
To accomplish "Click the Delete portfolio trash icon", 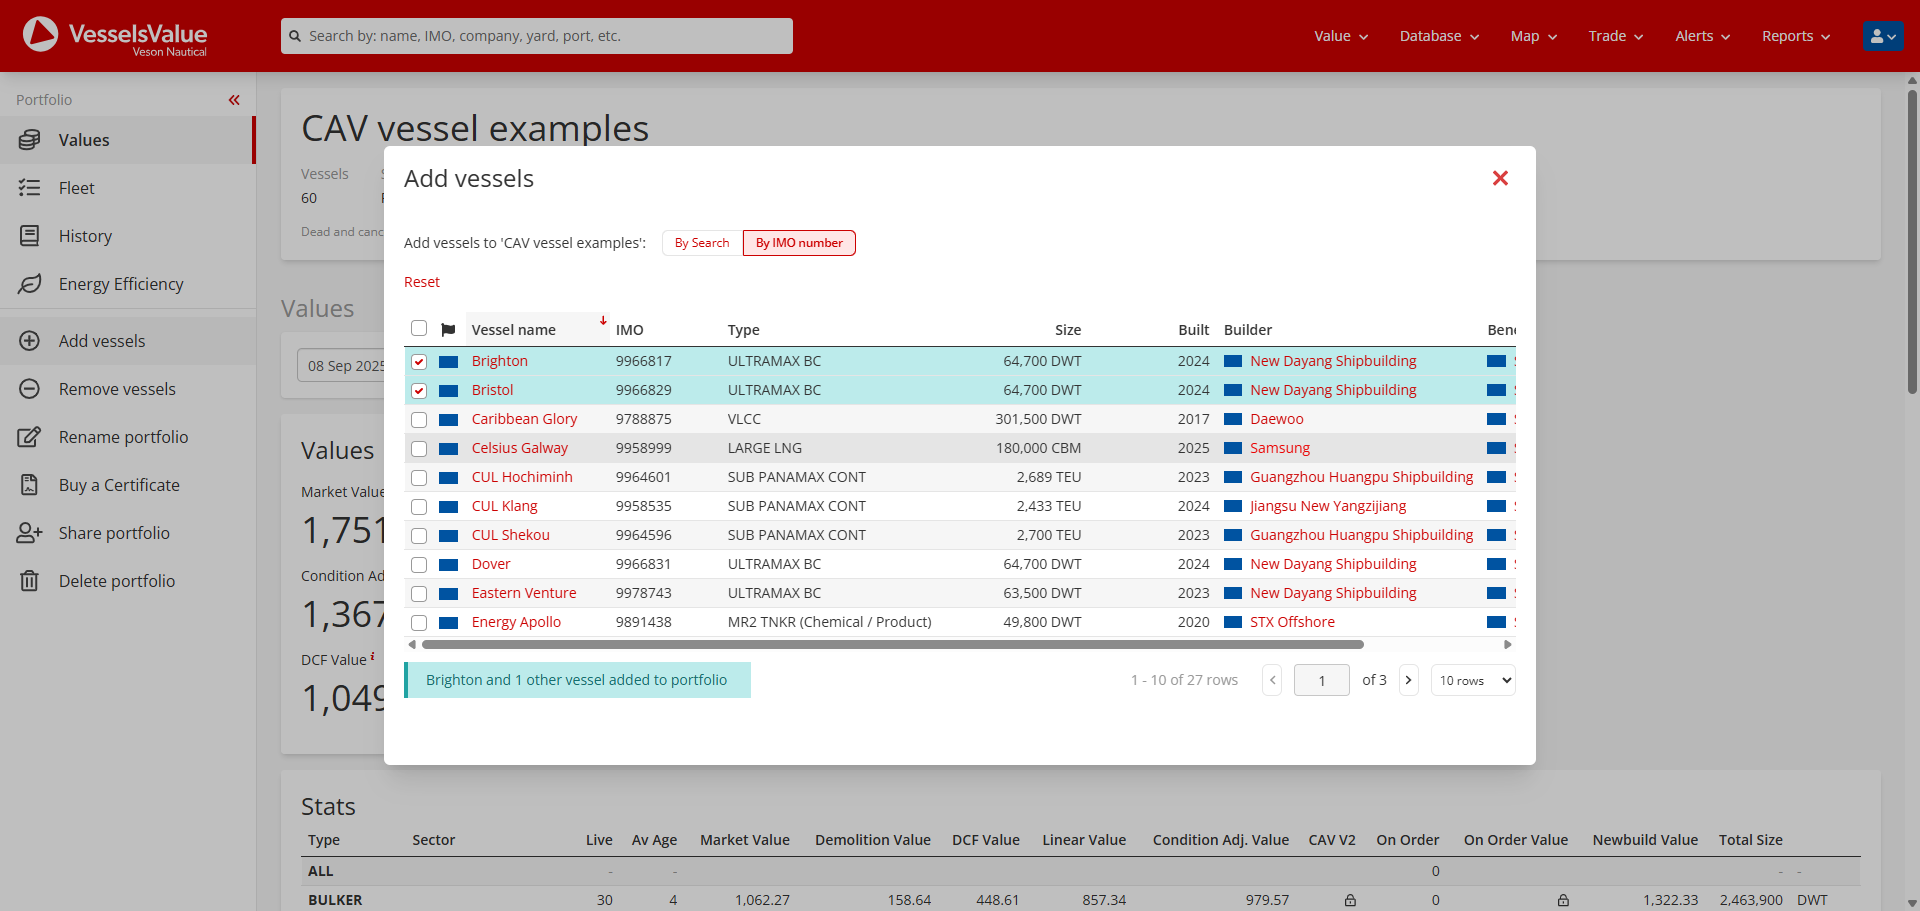I will tap(30, 581).
